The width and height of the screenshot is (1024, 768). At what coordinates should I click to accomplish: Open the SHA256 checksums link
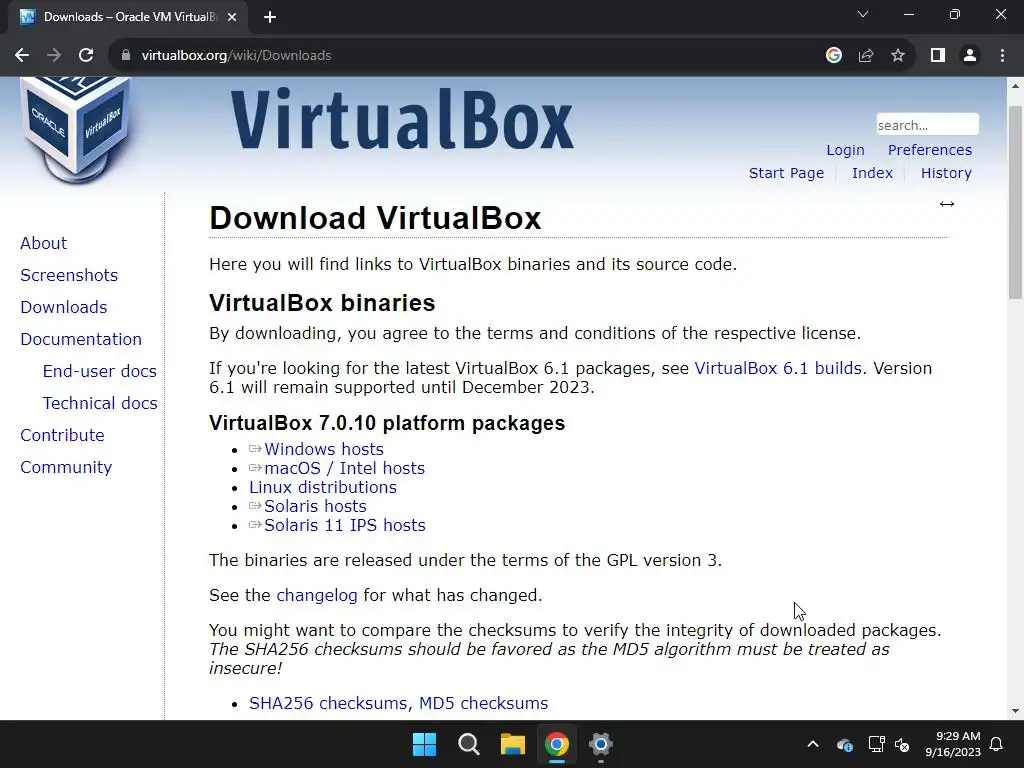click(x=328, y=703)
